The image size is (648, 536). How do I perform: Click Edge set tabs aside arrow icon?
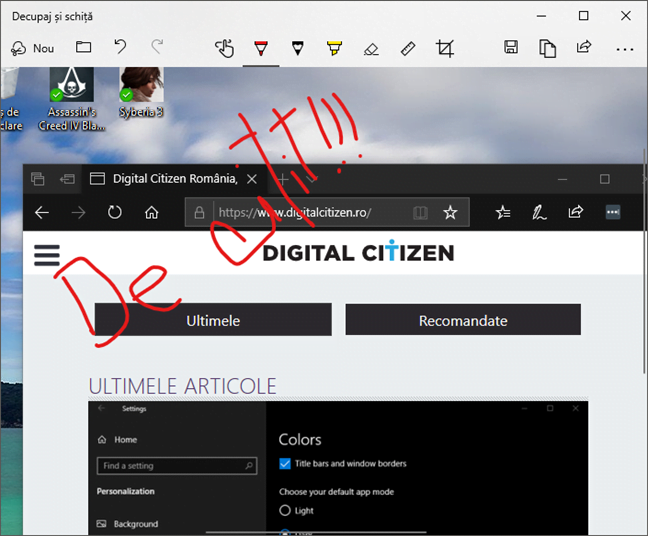click(67, 179)
